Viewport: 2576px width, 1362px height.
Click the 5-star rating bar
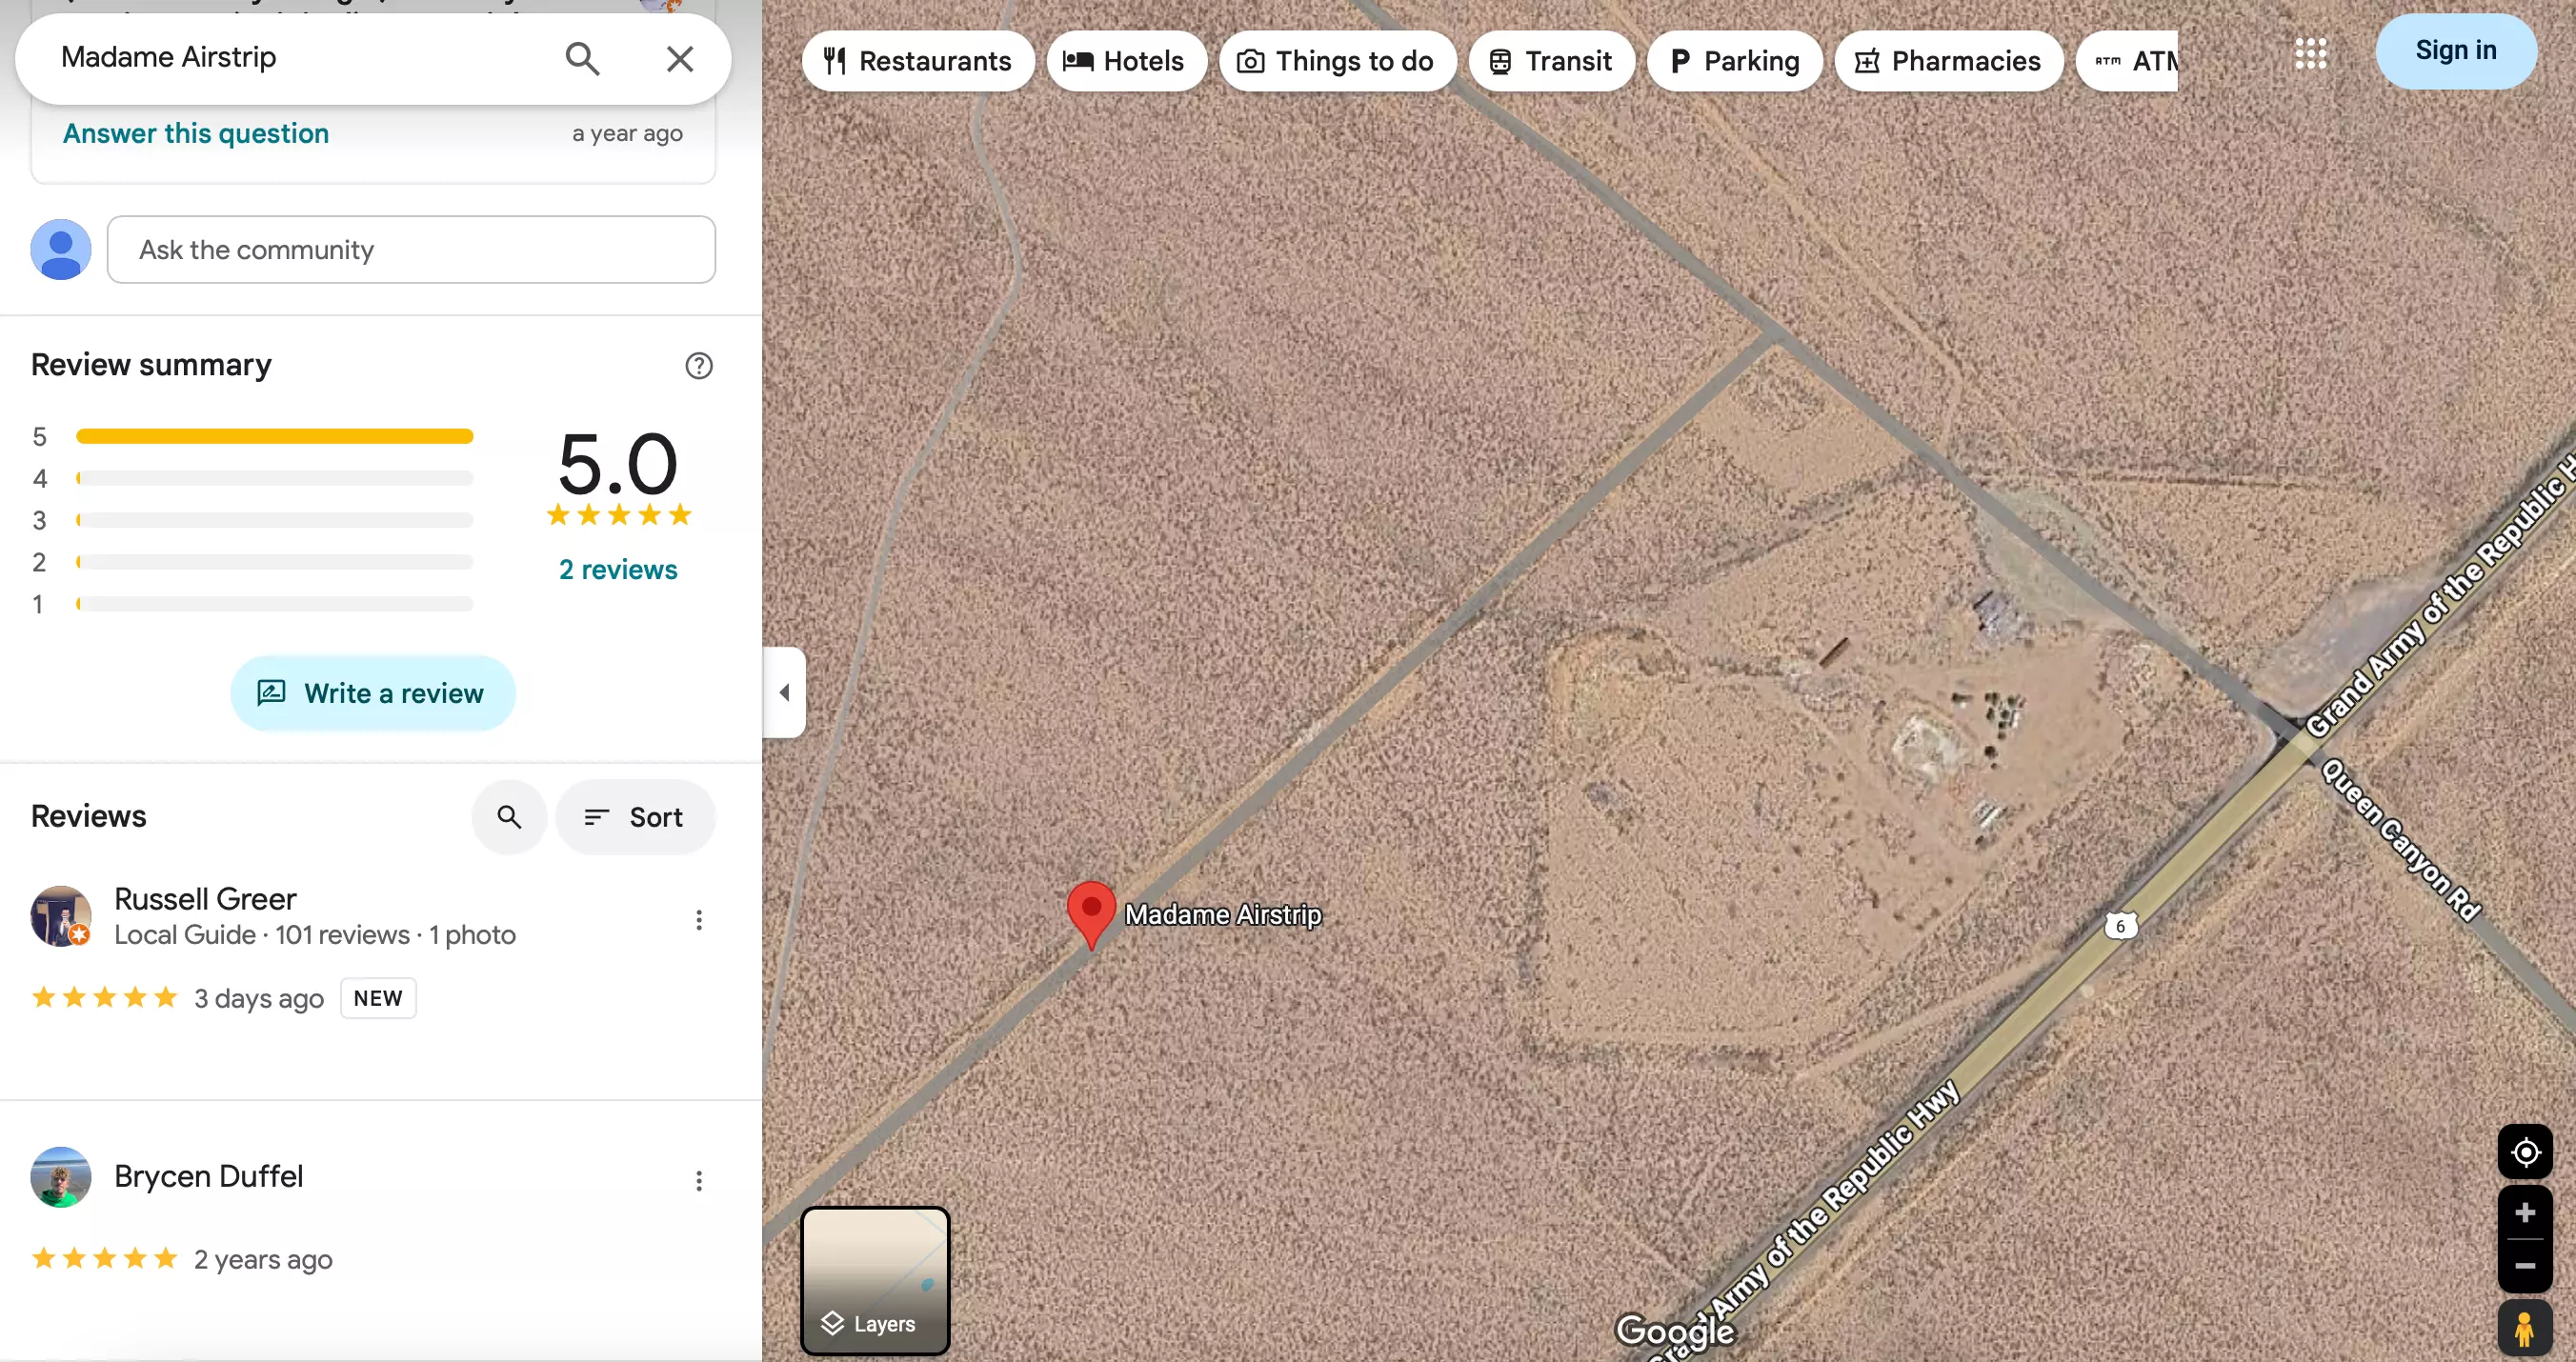274,436
